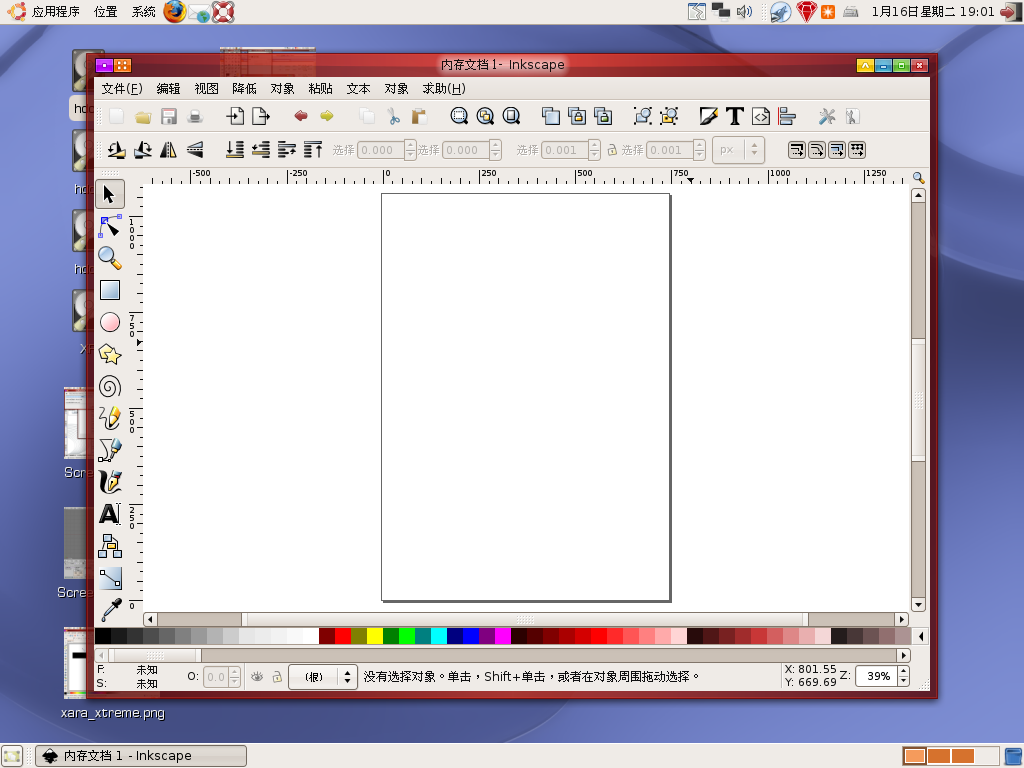This screenshot has height=768, width=1024.
Task: Open Align and Distribute icon
Action: tap(787, 116)
